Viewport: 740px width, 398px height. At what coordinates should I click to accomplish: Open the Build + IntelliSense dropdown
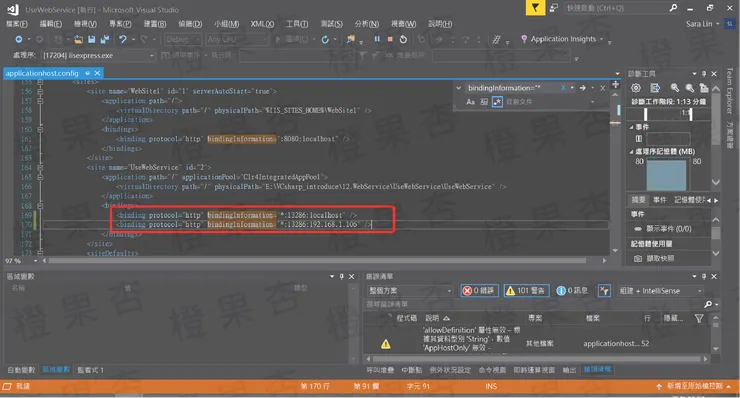[661, 291]
